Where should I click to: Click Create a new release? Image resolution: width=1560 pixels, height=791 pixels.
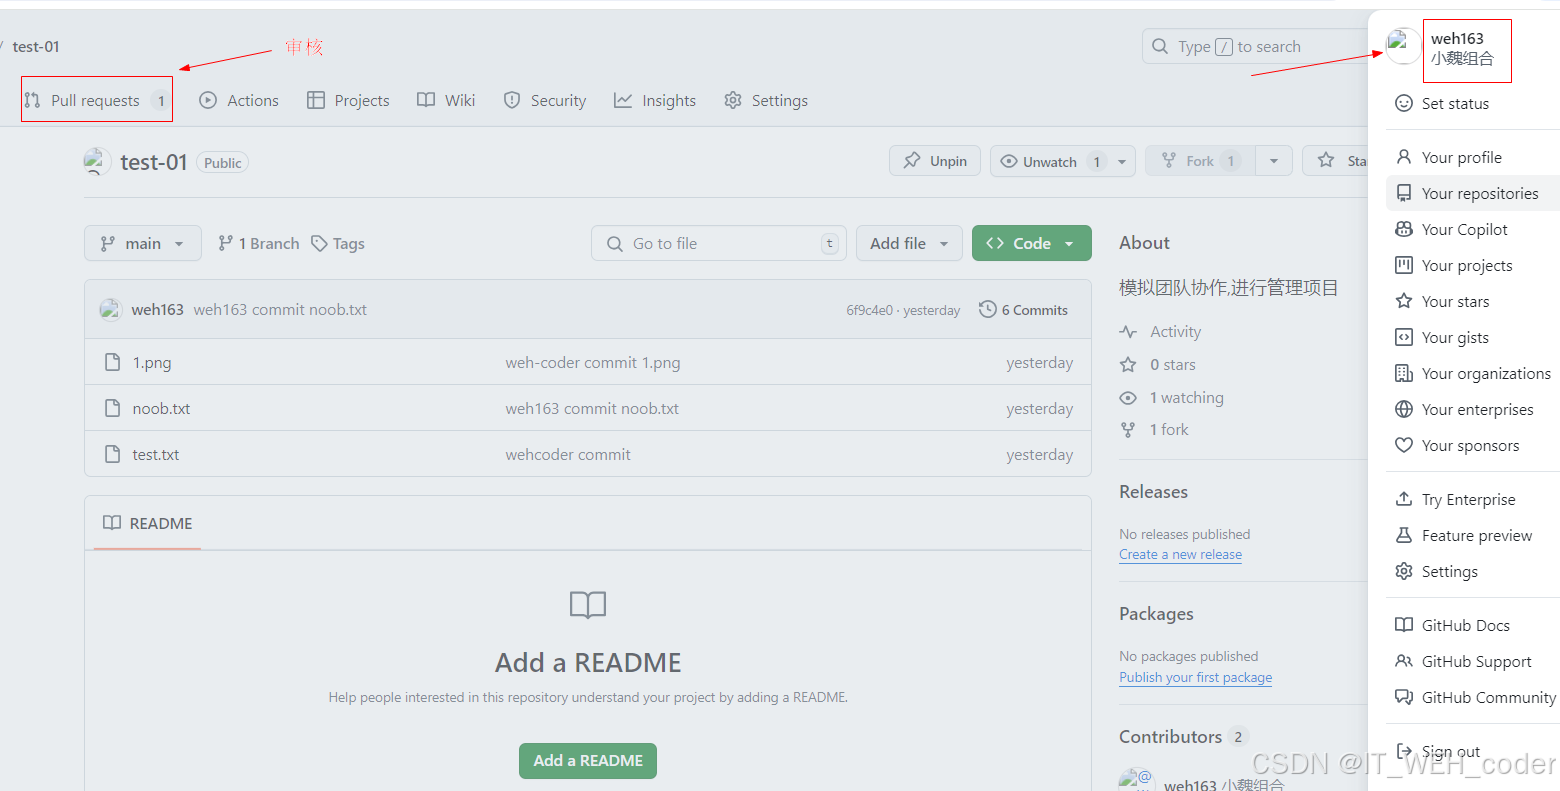1180,554
